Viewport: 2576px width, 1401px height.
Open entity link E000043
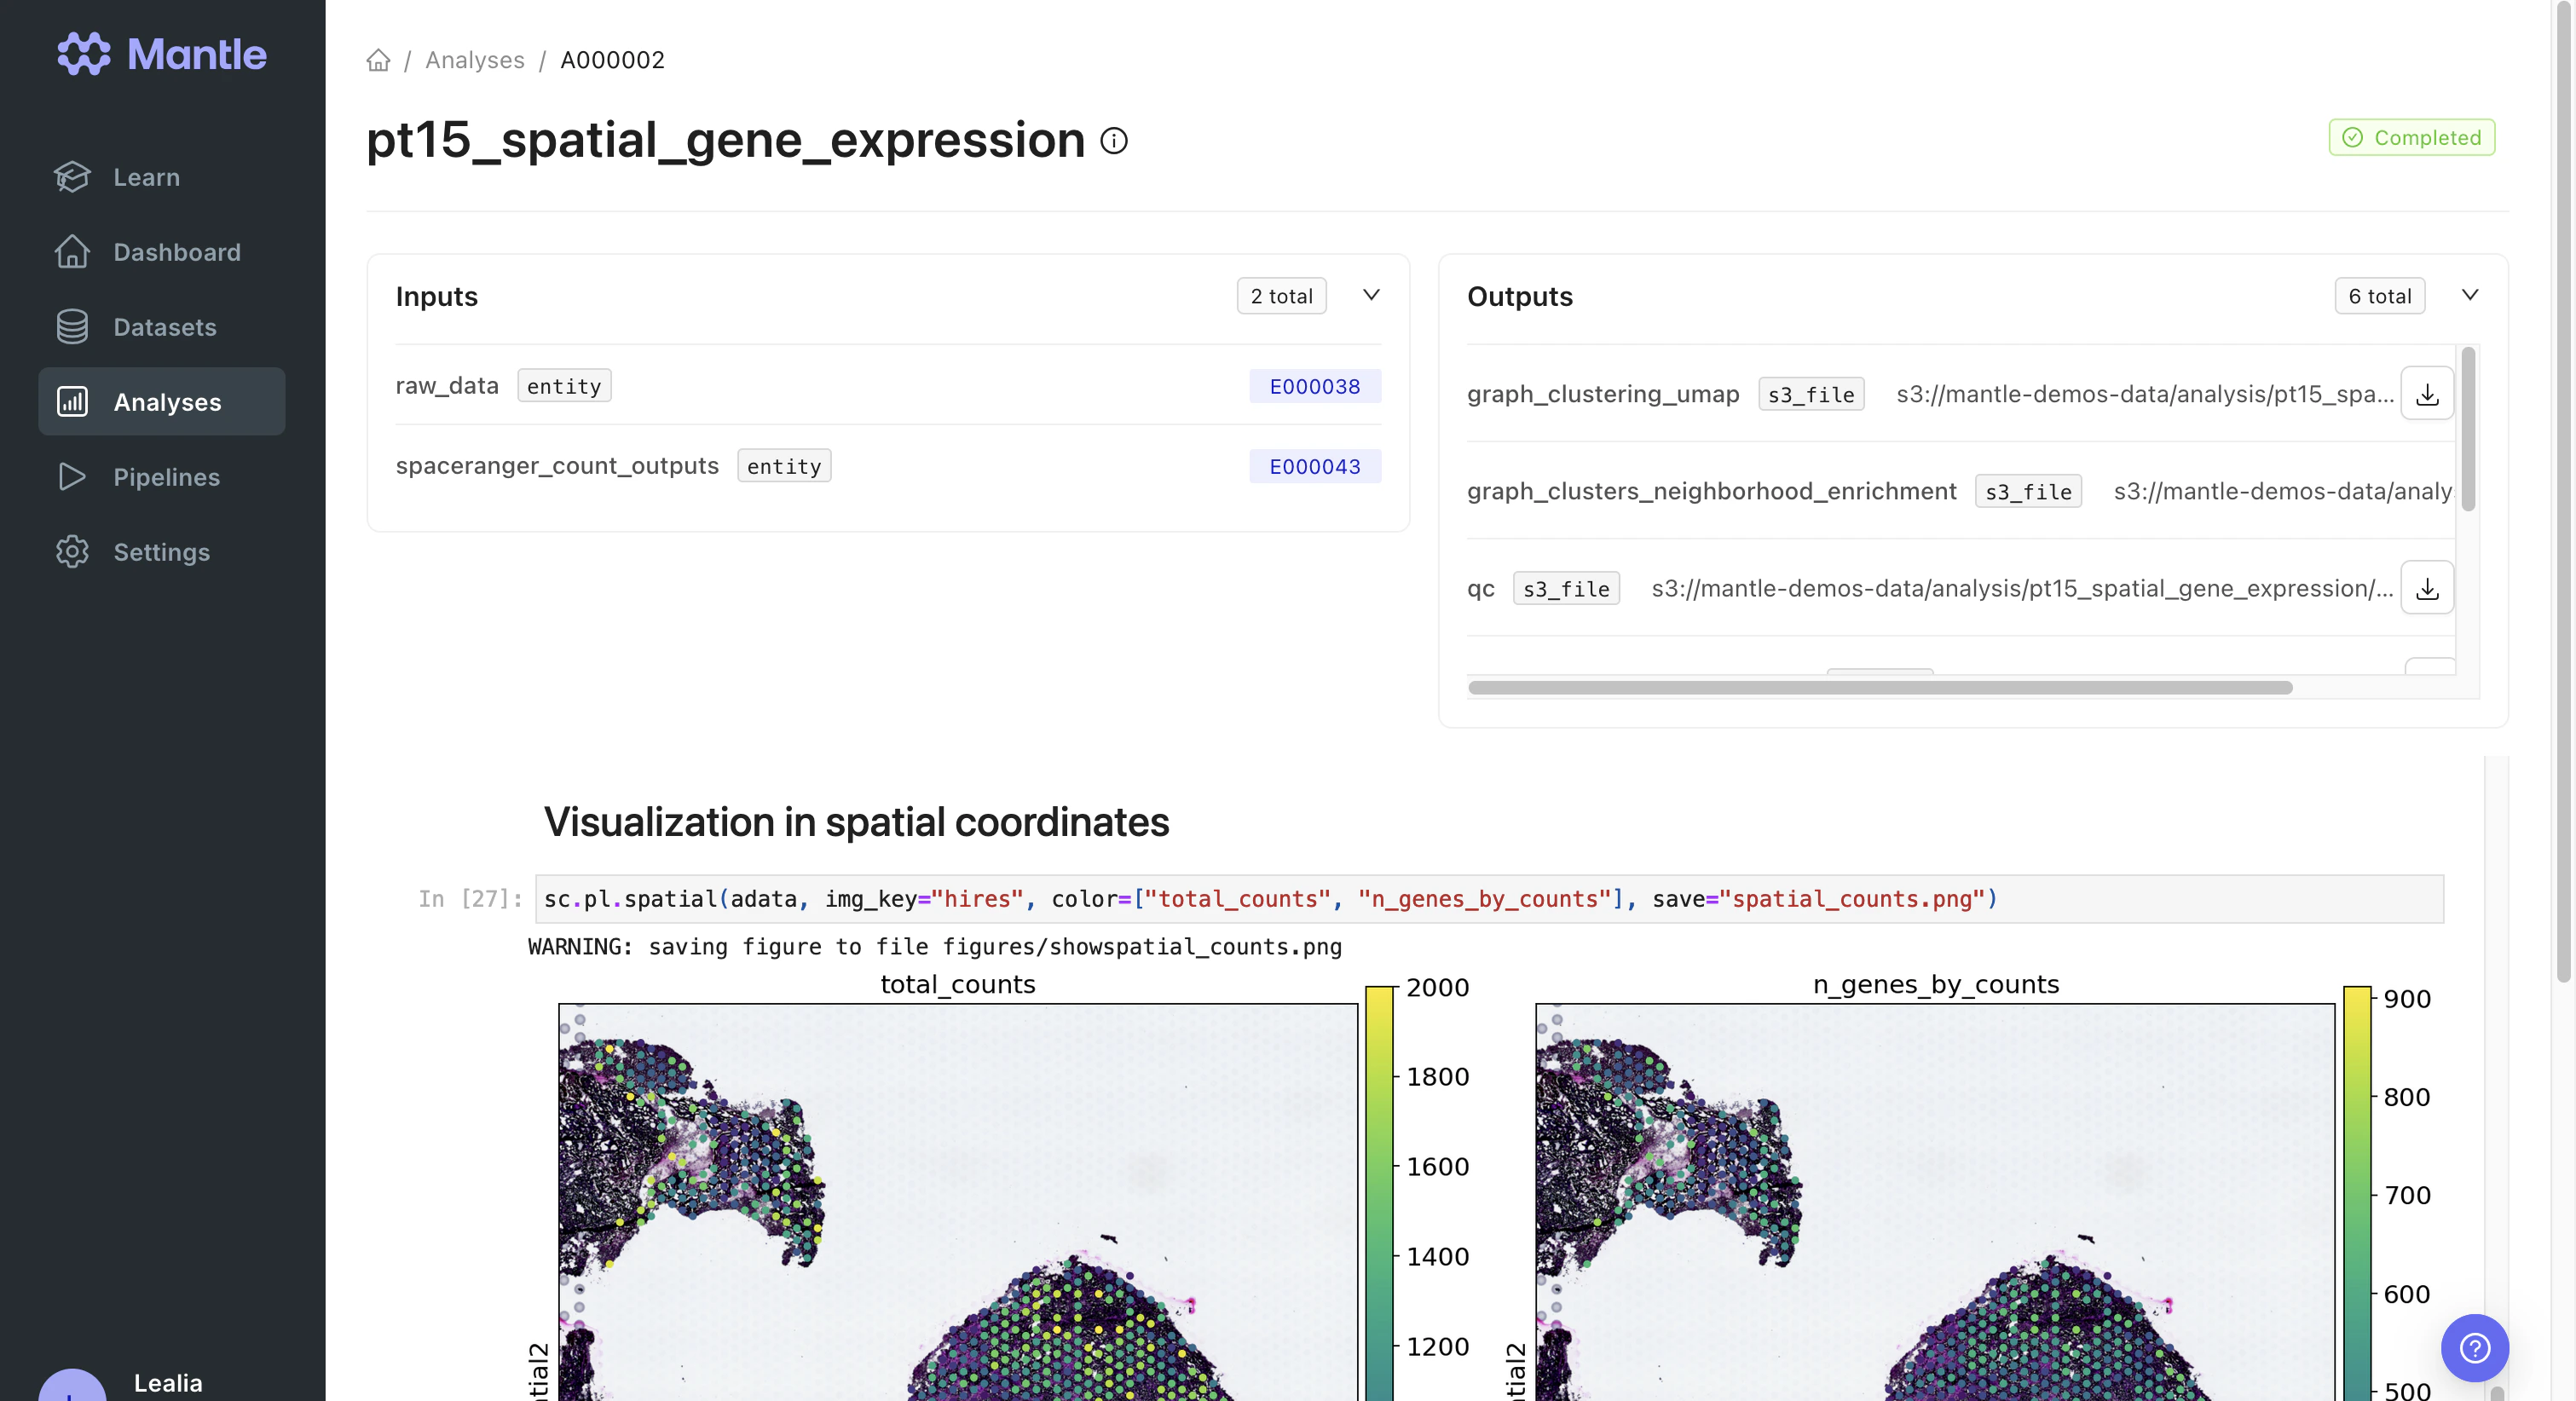click(1314, 466)
